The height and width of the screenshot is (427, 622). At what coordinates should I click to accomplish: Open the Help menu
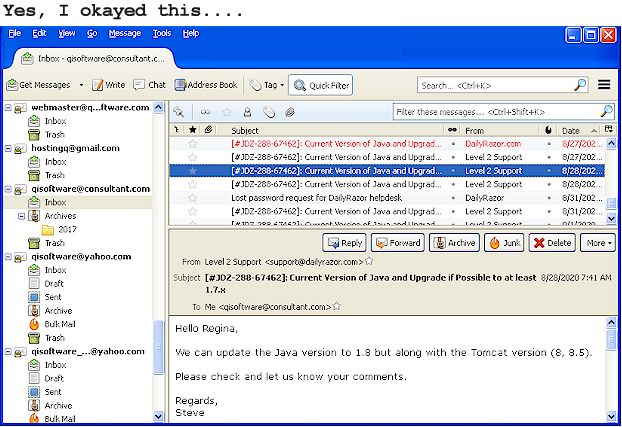click(x=191, y=33)
